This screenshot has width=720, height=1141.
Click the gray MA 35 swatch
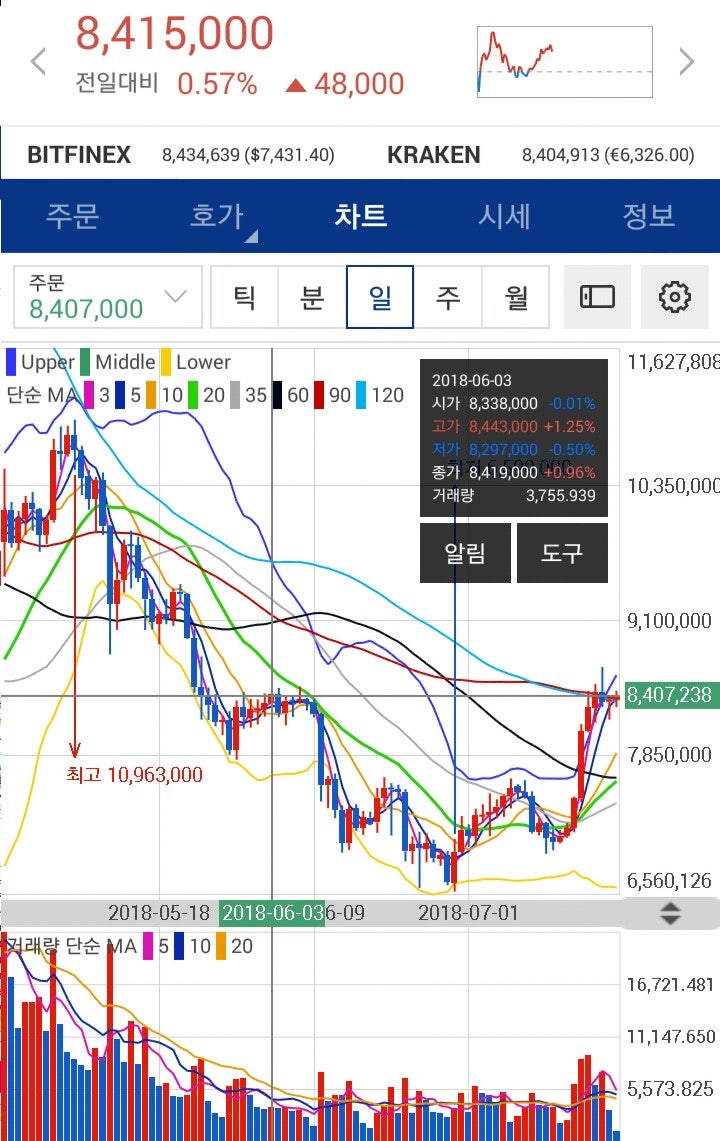coord(235,395)
